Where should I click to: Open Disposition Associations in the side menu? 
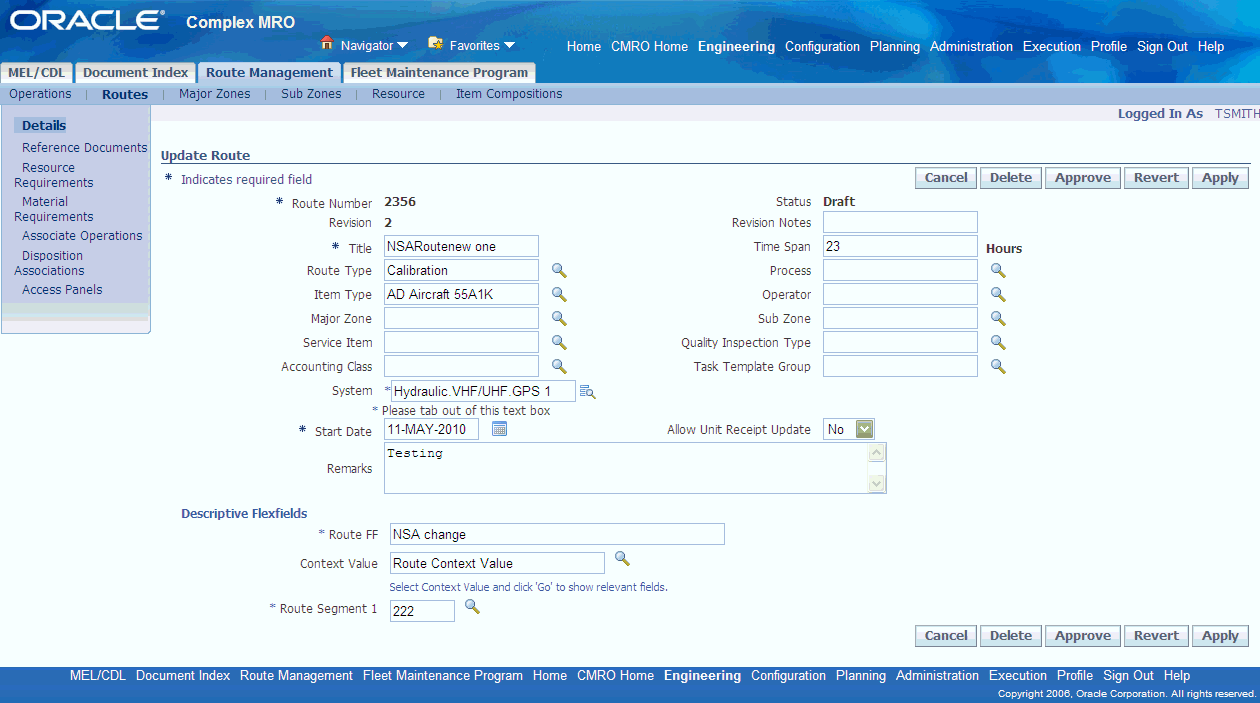[50, 263]
